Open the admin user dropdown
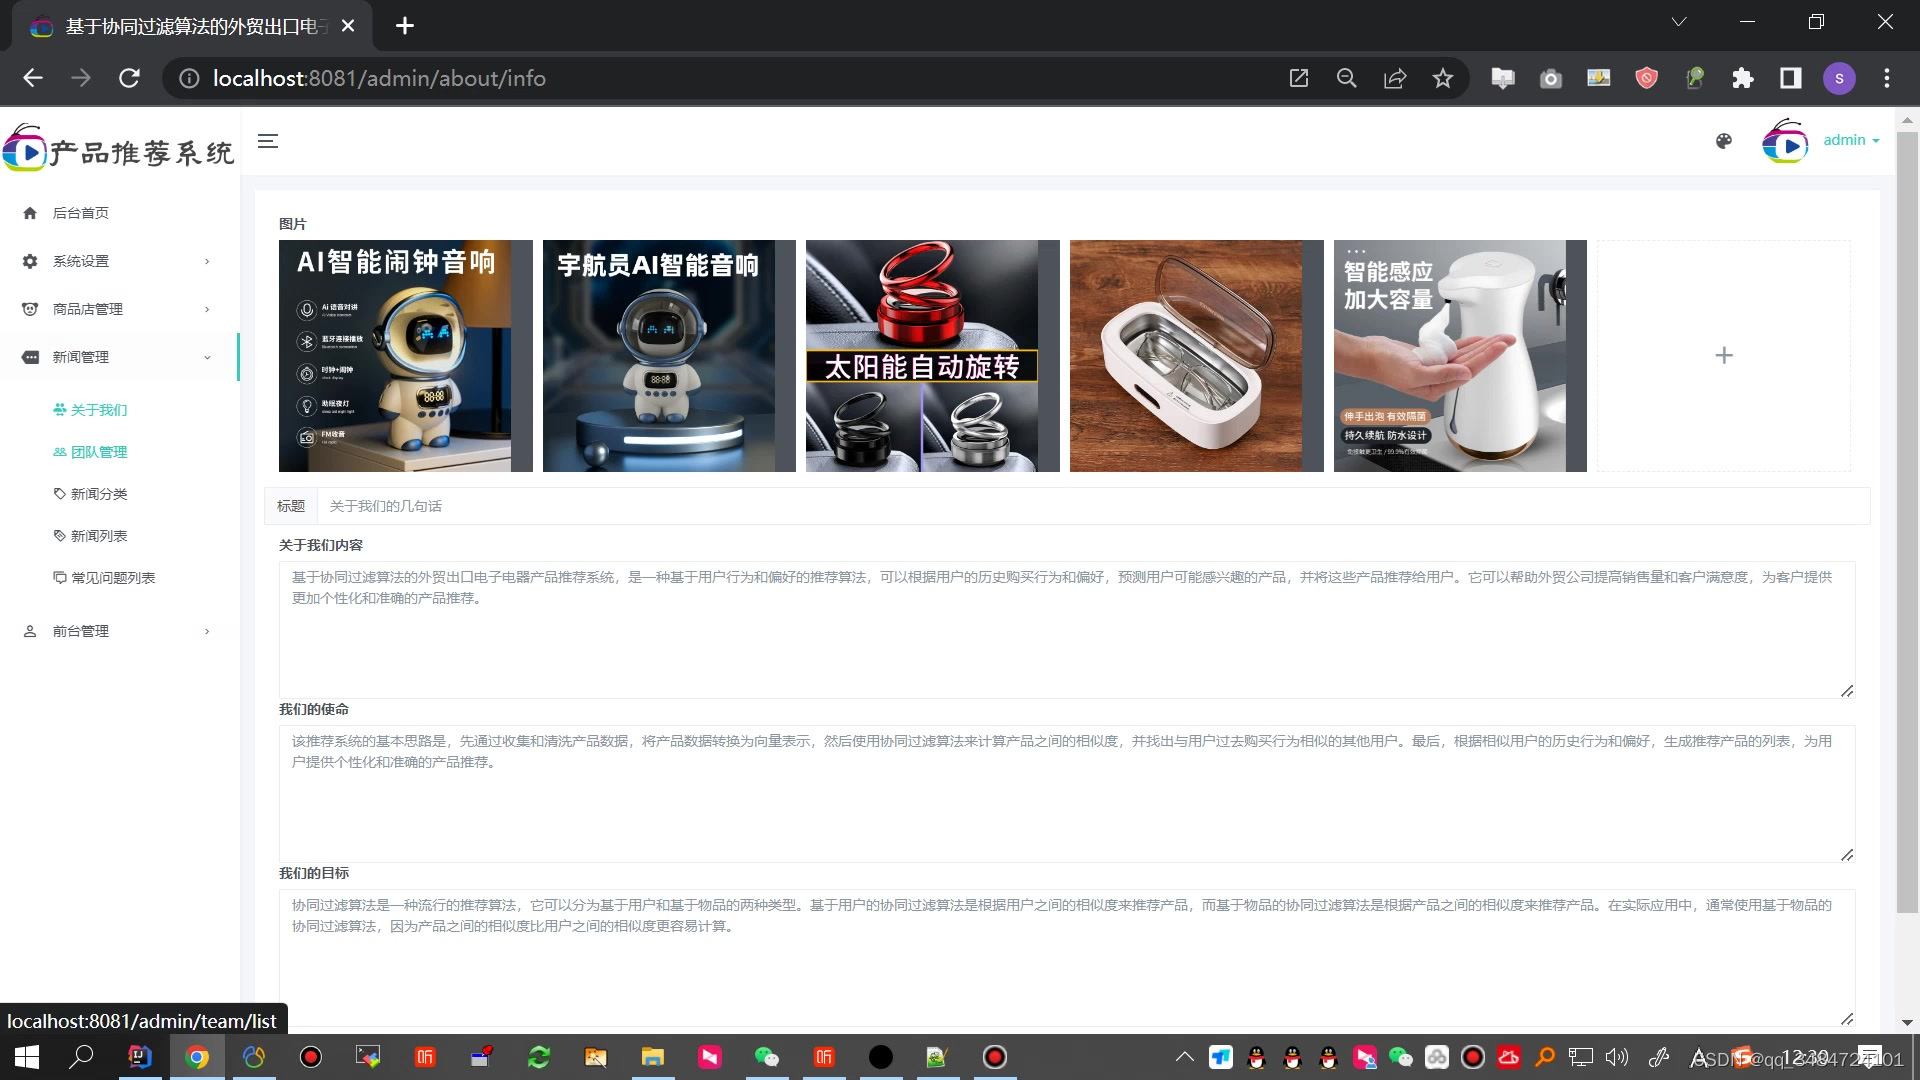Image resolution: width=1920 pixels, height=1080 pixels. [x=1851, y=140]
